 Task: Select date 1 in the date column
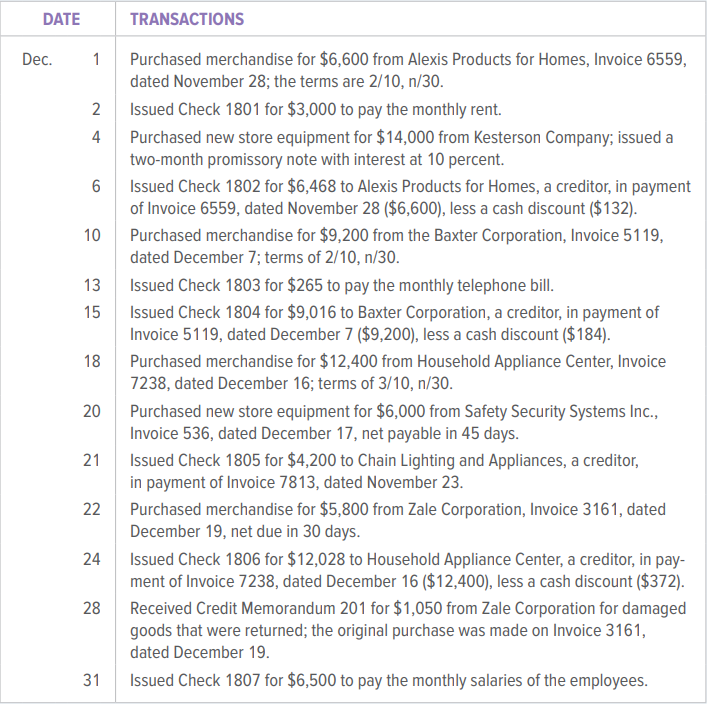(x=96, y=60)
